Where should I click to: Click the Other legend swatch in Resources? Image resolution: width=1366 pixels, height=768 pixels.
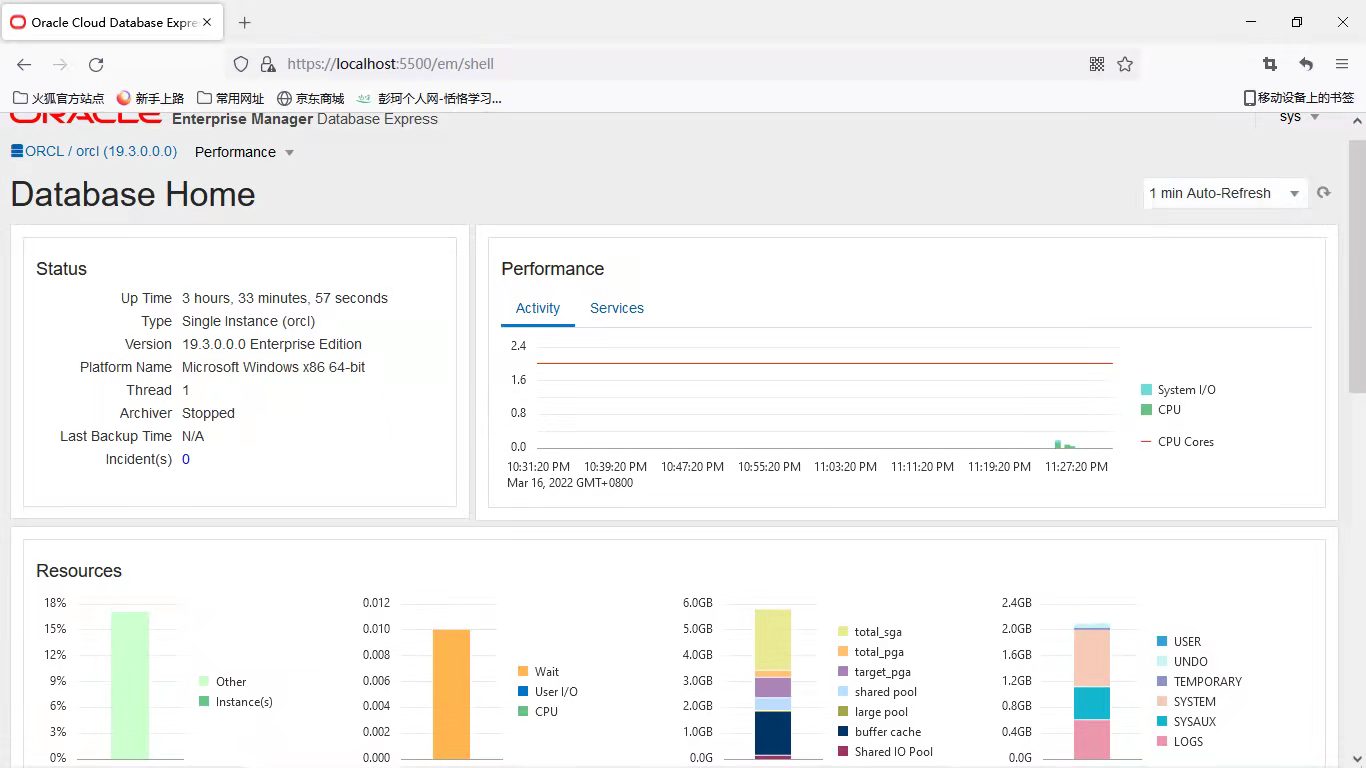tap(204, 682)
